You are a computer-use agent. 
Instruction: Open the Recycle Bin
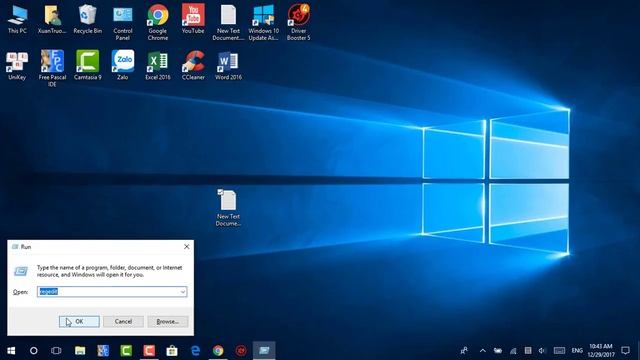click(87, 19)
